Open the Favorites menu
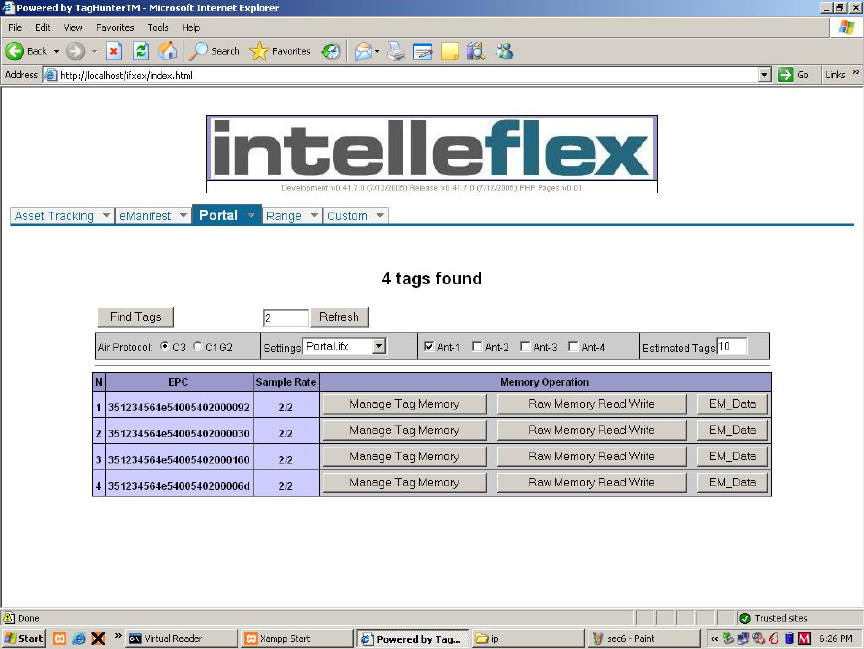The image size is (864, 649). 115,28
